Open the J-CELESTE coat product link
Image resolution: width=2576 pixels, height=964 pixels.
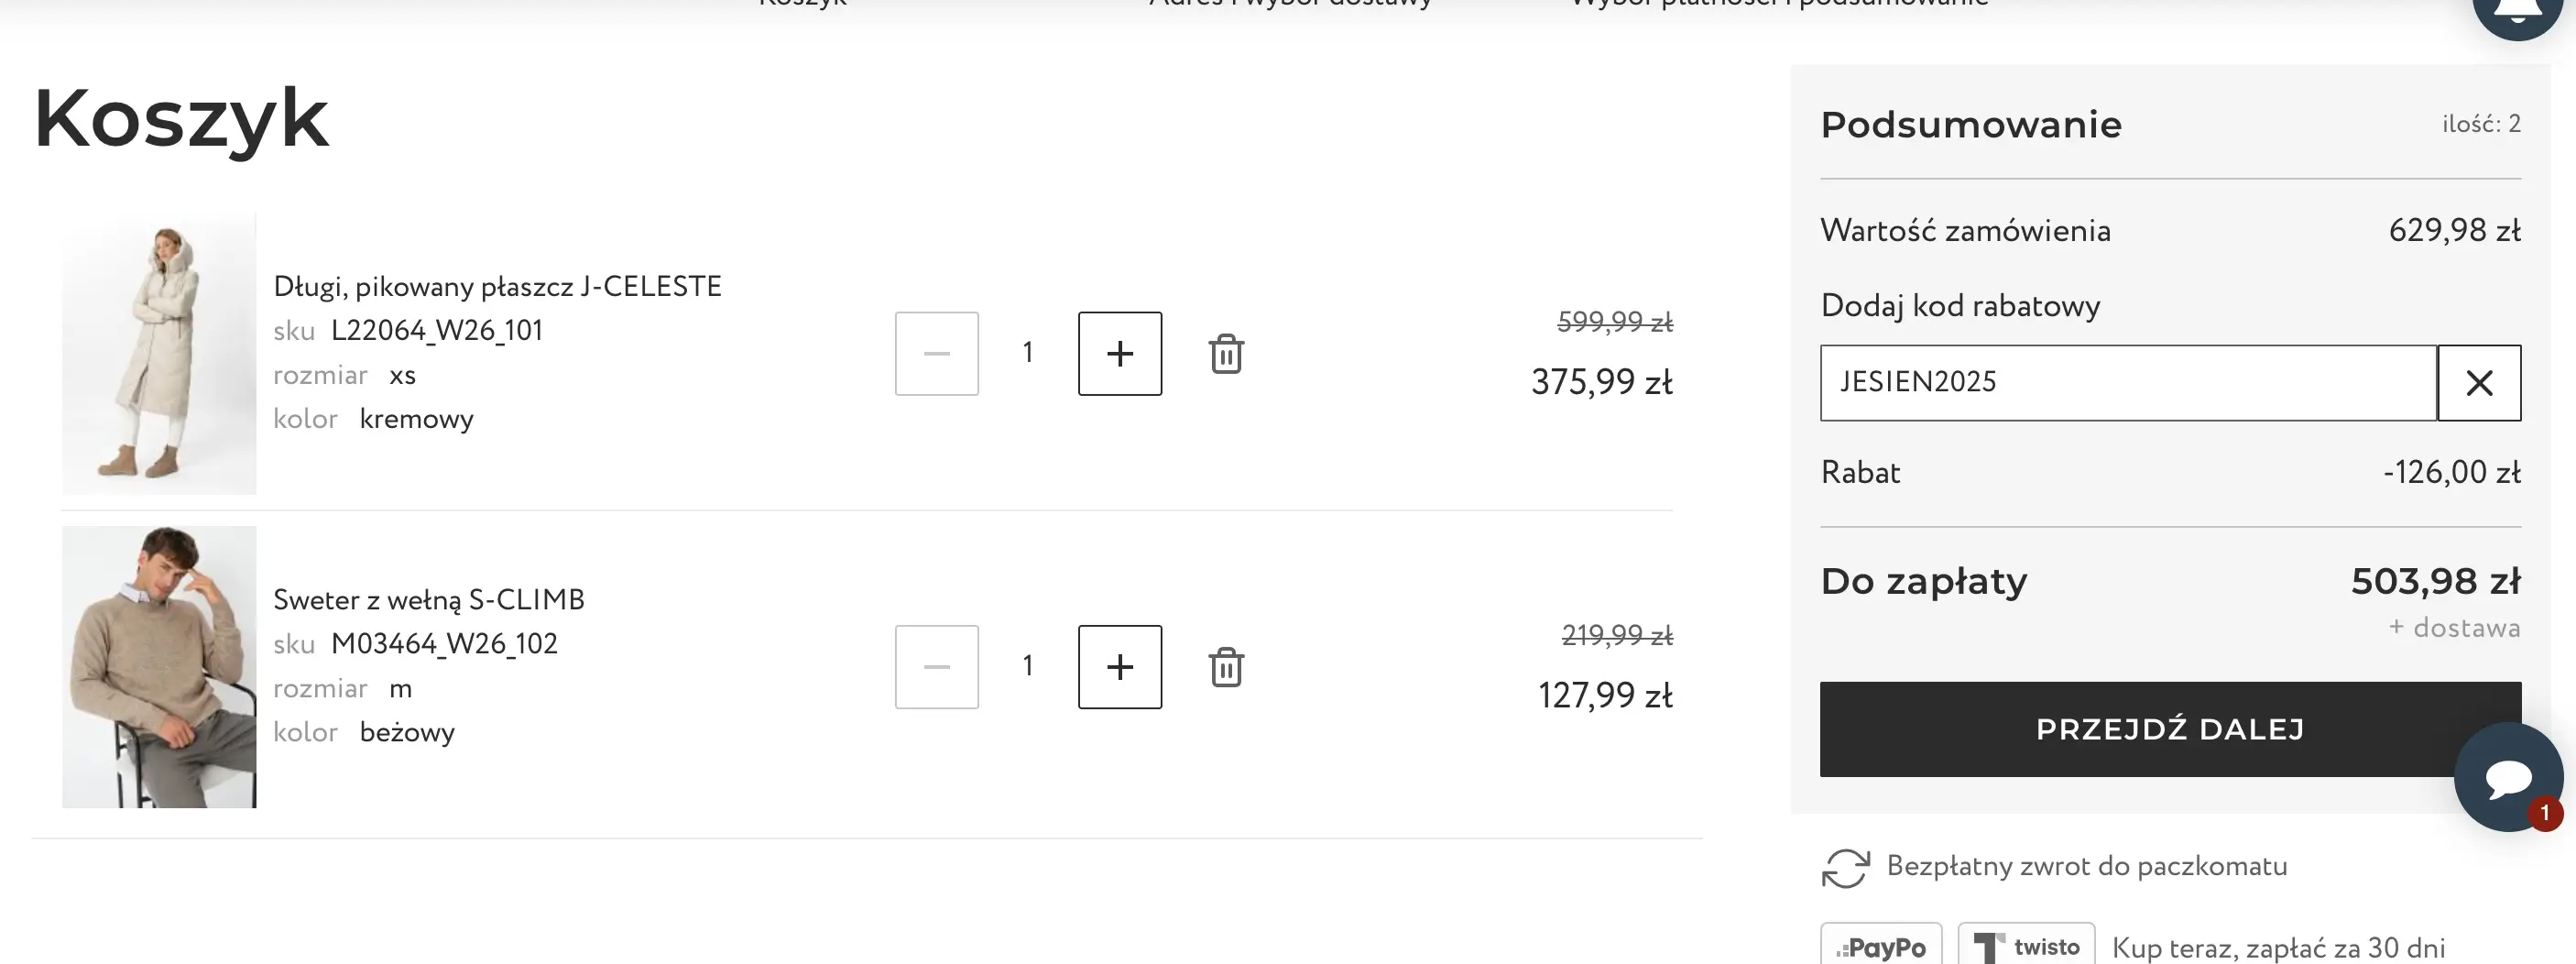[497, 287]
